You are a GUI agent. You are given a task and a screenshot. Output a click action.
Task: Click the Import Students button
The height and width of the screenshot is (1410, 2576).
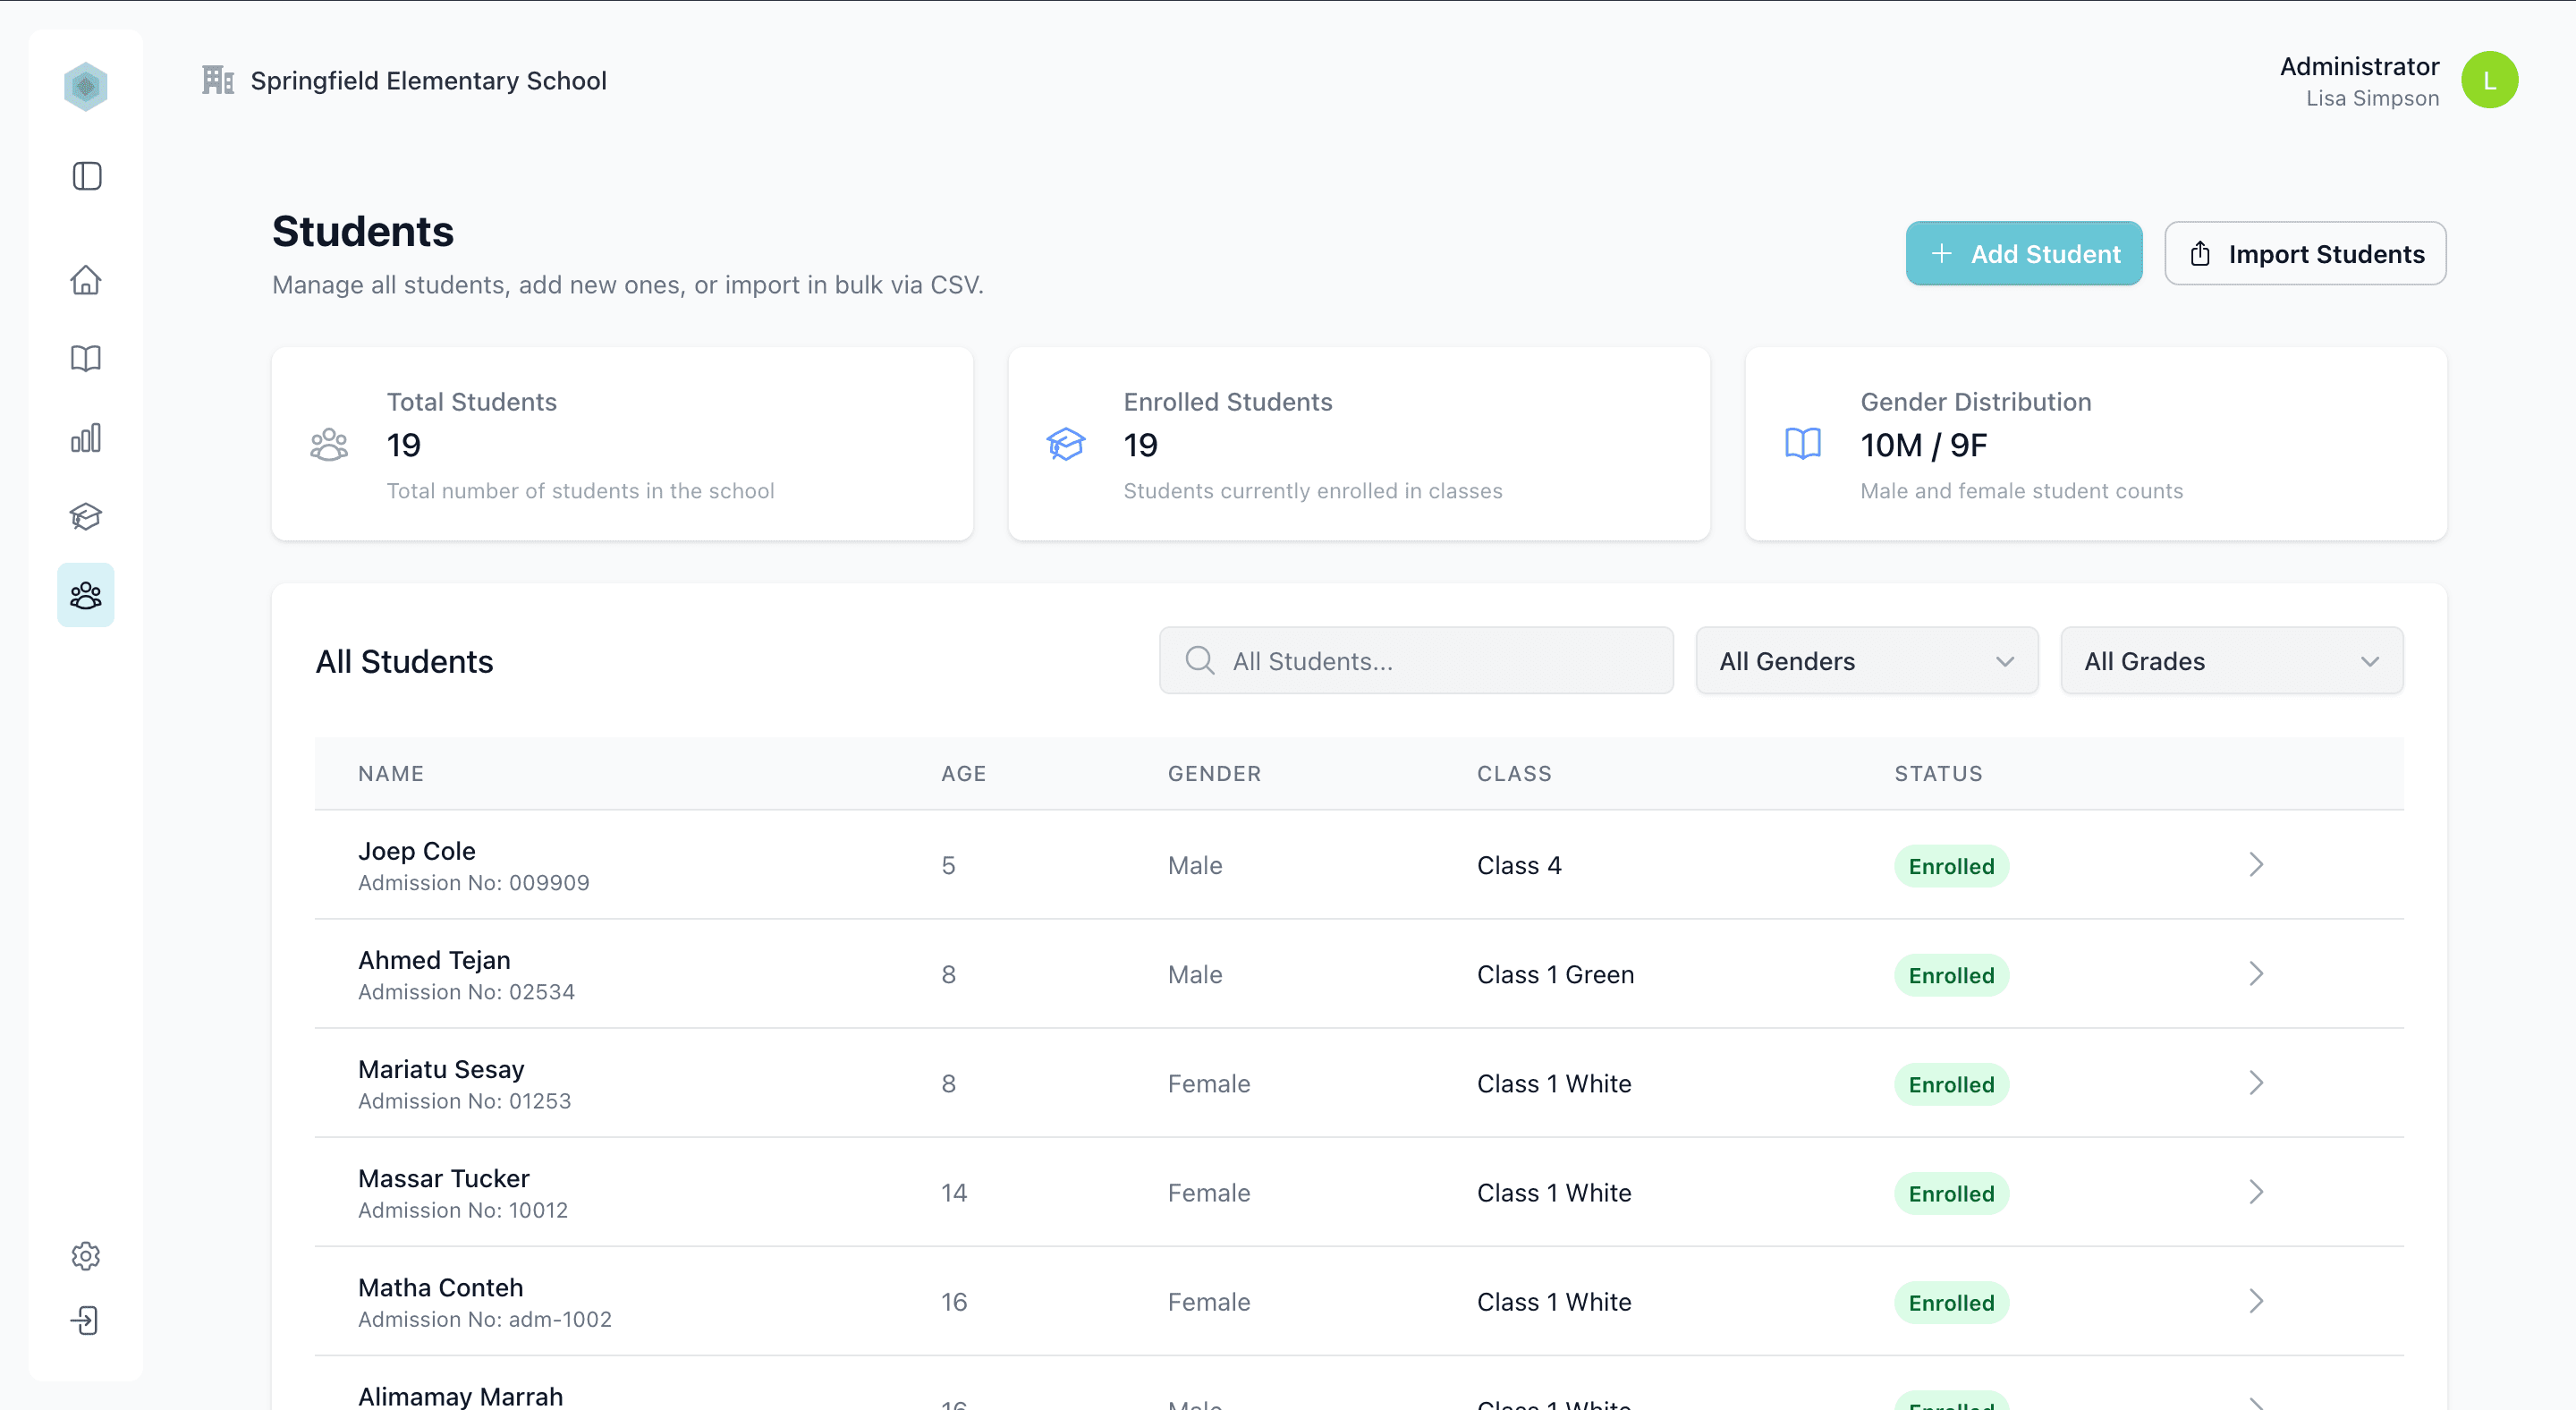point(2305,254)
